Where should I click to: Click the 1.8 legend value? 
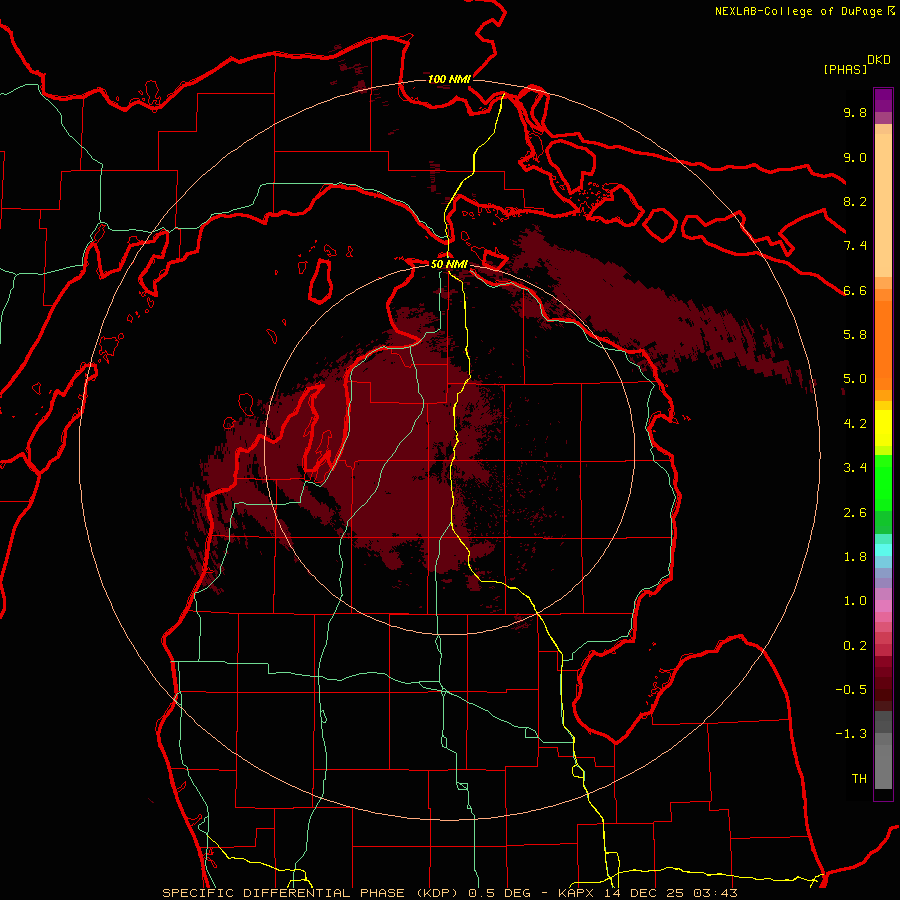pyautogui.click(x=855, y=557)
